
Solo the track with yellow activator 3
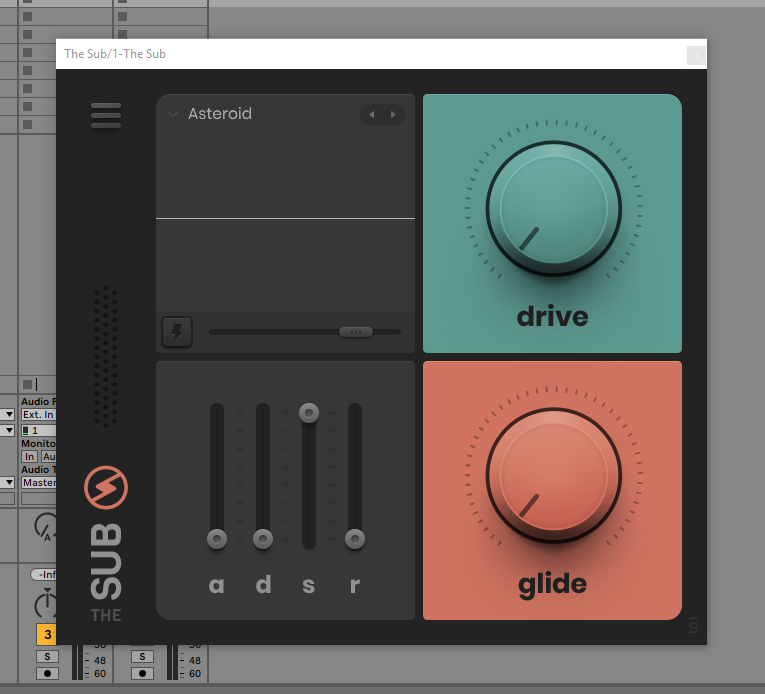coord(47,656)
